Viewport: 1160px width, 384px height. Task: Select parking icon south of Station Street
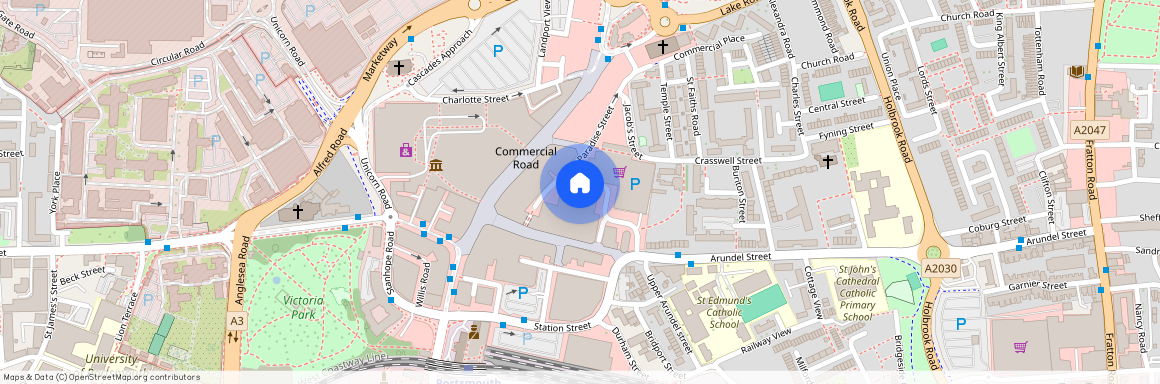pos(527,338)
